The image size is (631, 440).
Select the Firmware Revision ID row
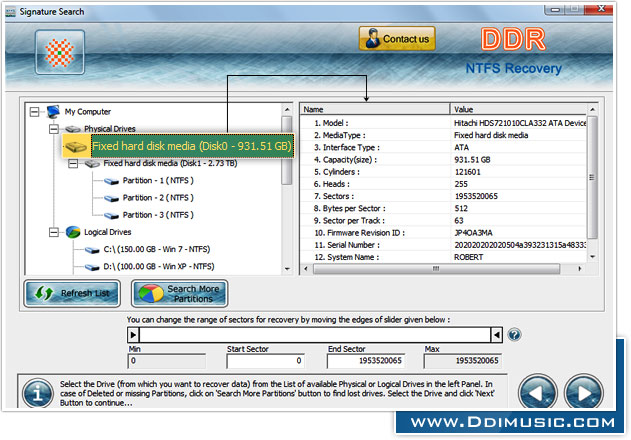click(444, 233)
